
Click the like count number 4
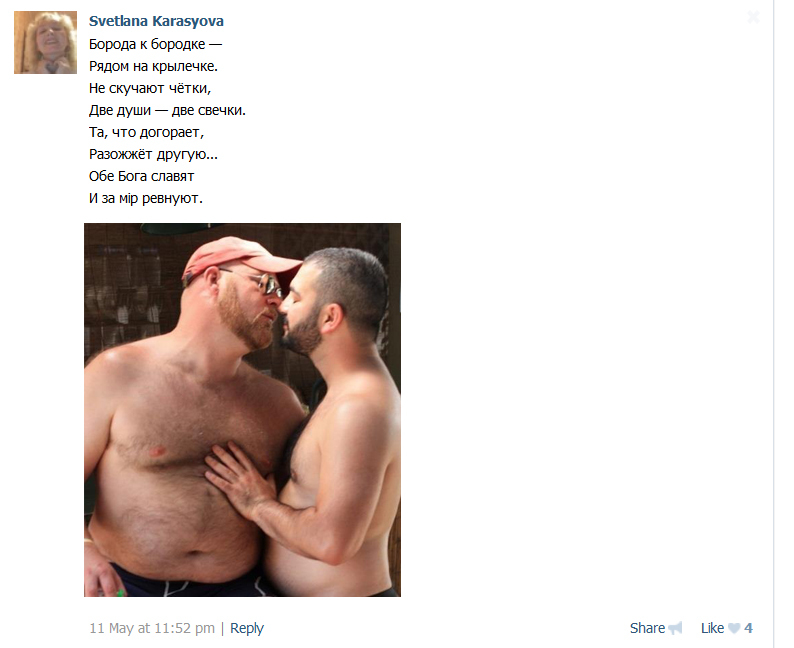pos(748,628)
